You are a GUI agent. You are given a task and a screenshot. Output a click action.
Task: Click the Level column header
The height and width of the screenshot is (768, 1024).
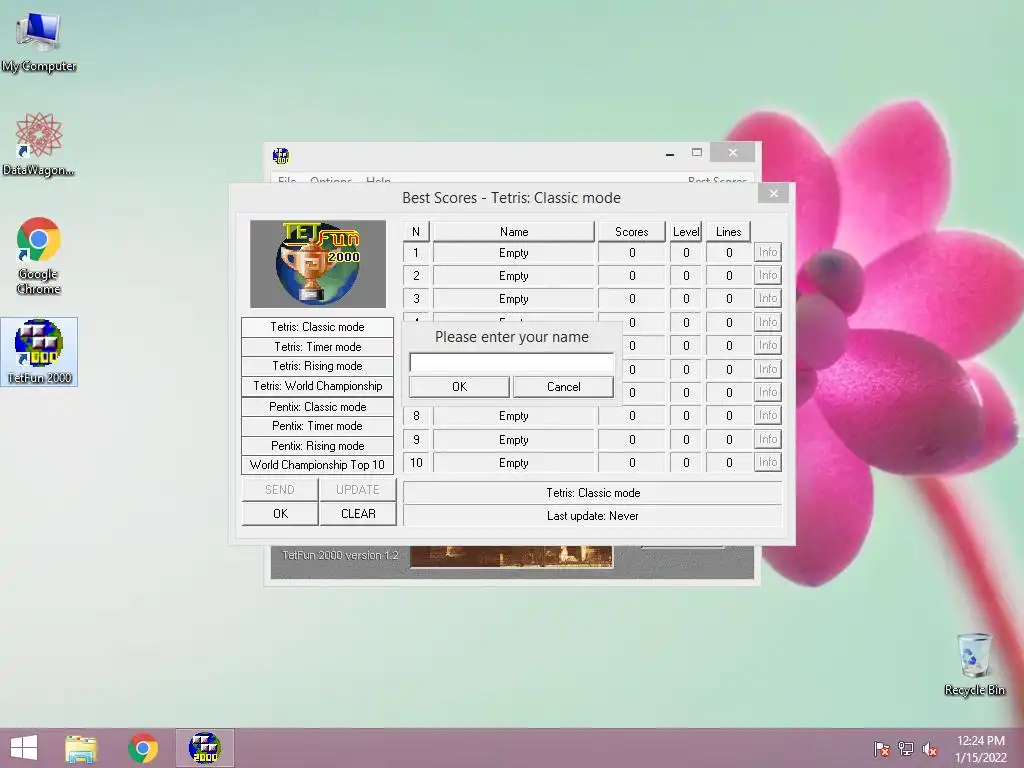click(x=686, y=231)
